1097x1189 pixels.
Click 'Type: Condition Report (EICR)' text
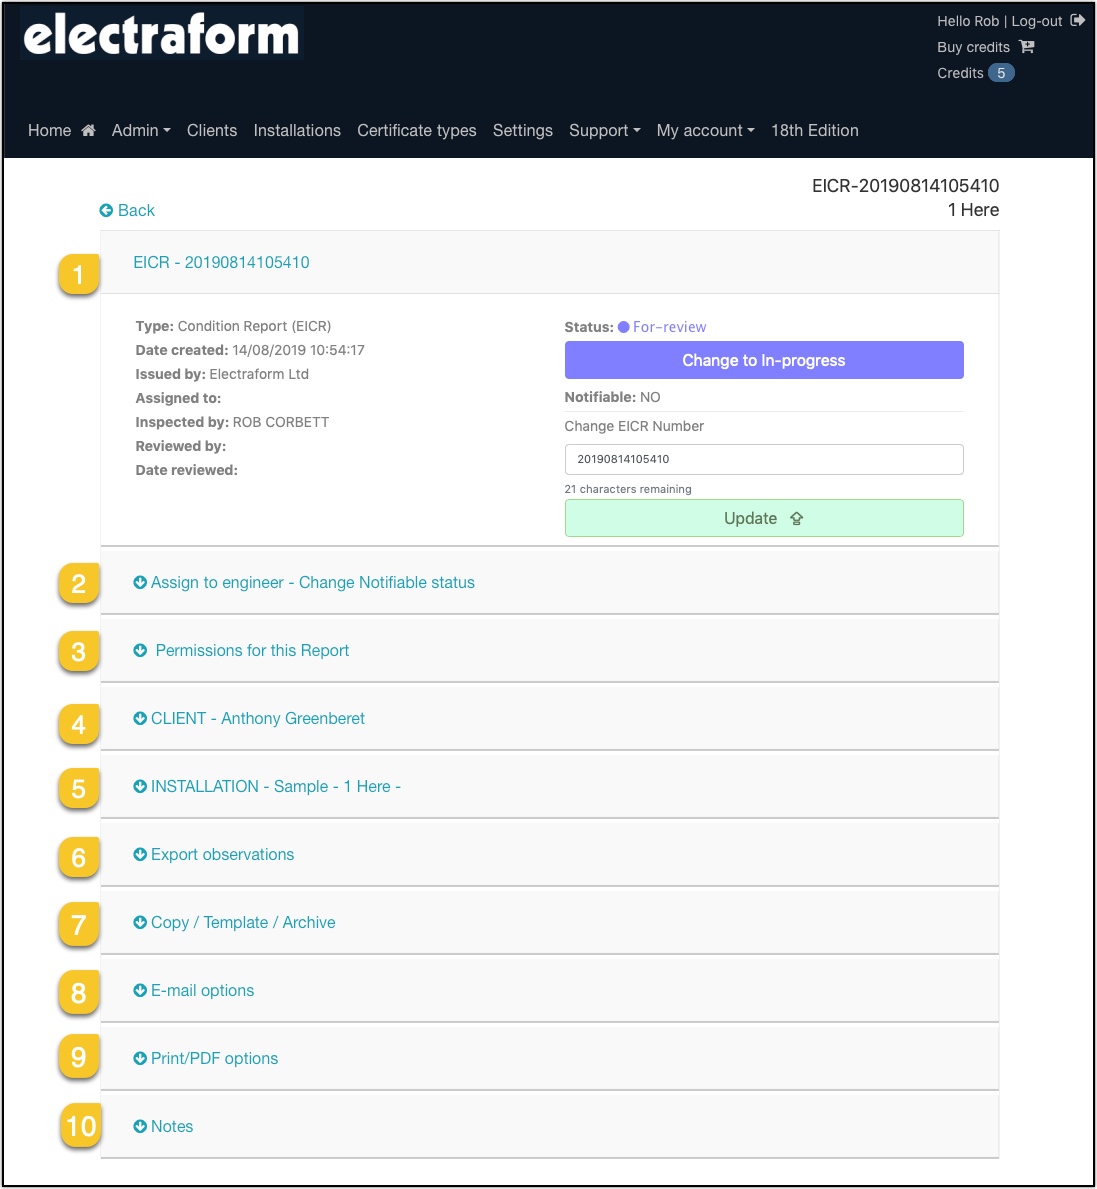click(234, 326)
